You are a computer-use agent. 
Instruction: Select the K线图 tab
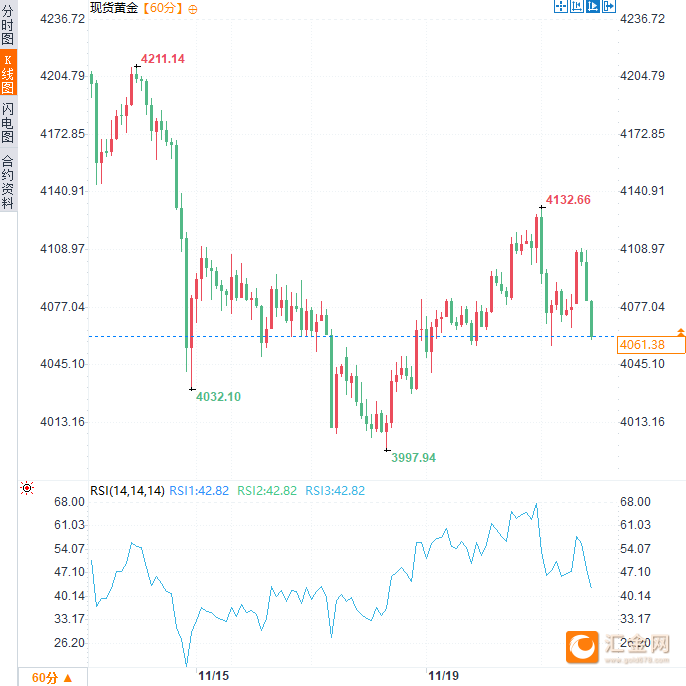point(8,72)
